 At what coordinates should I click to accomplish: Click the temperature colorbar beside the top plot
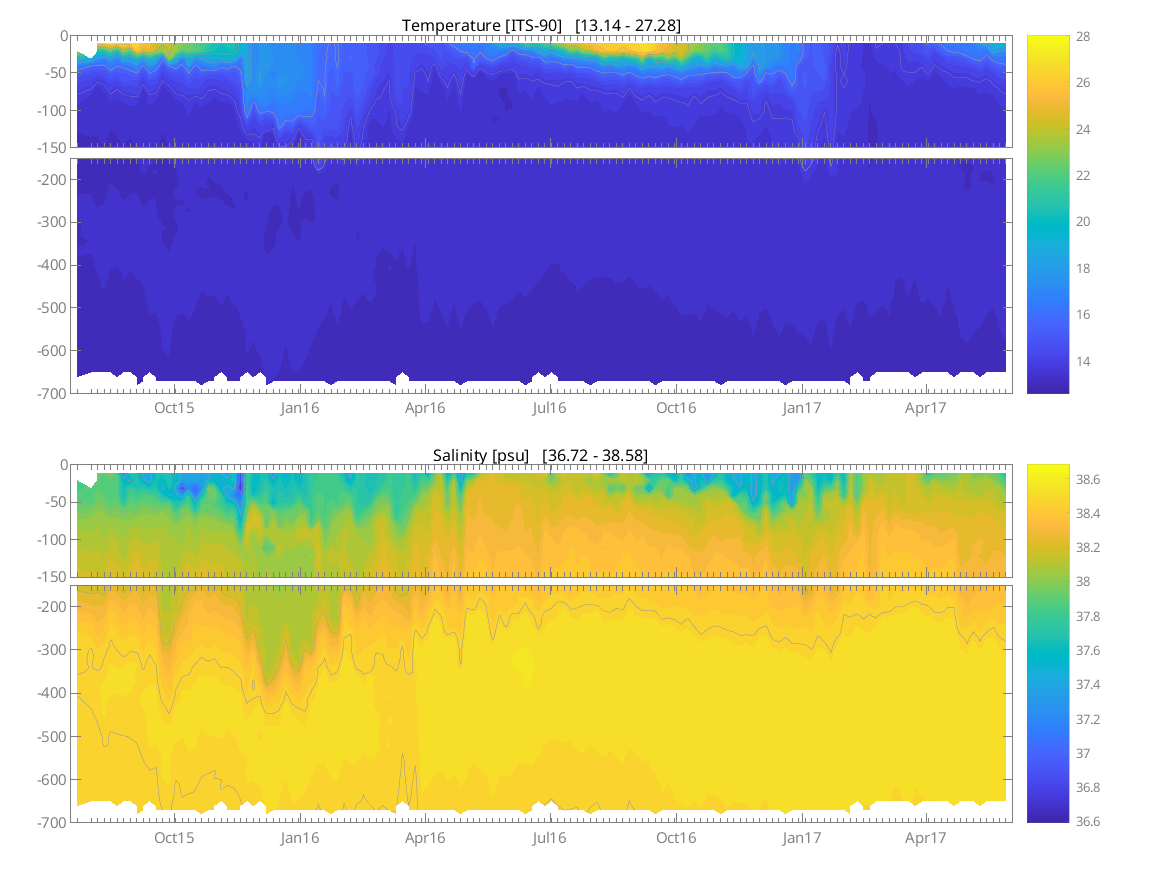click(1047, 214)
